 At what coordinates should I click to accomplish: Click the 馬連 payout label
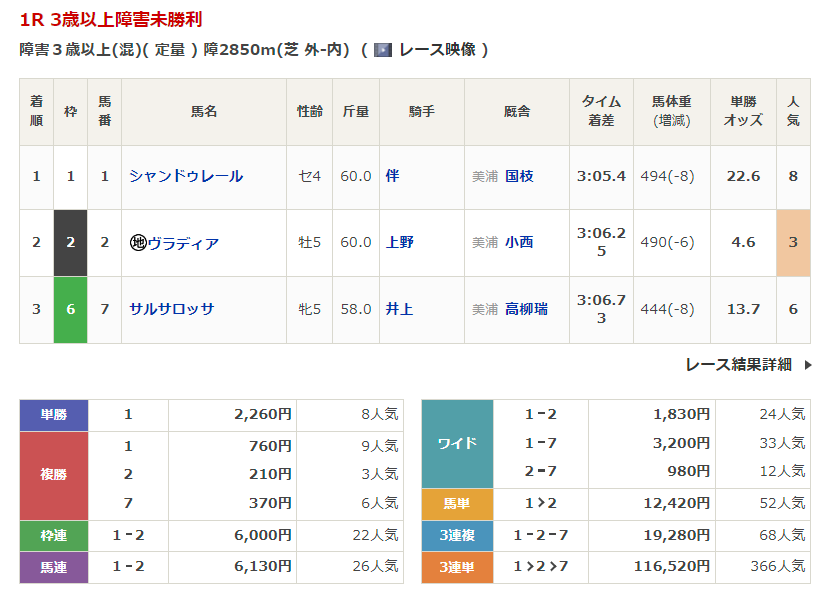pos(54,567)
